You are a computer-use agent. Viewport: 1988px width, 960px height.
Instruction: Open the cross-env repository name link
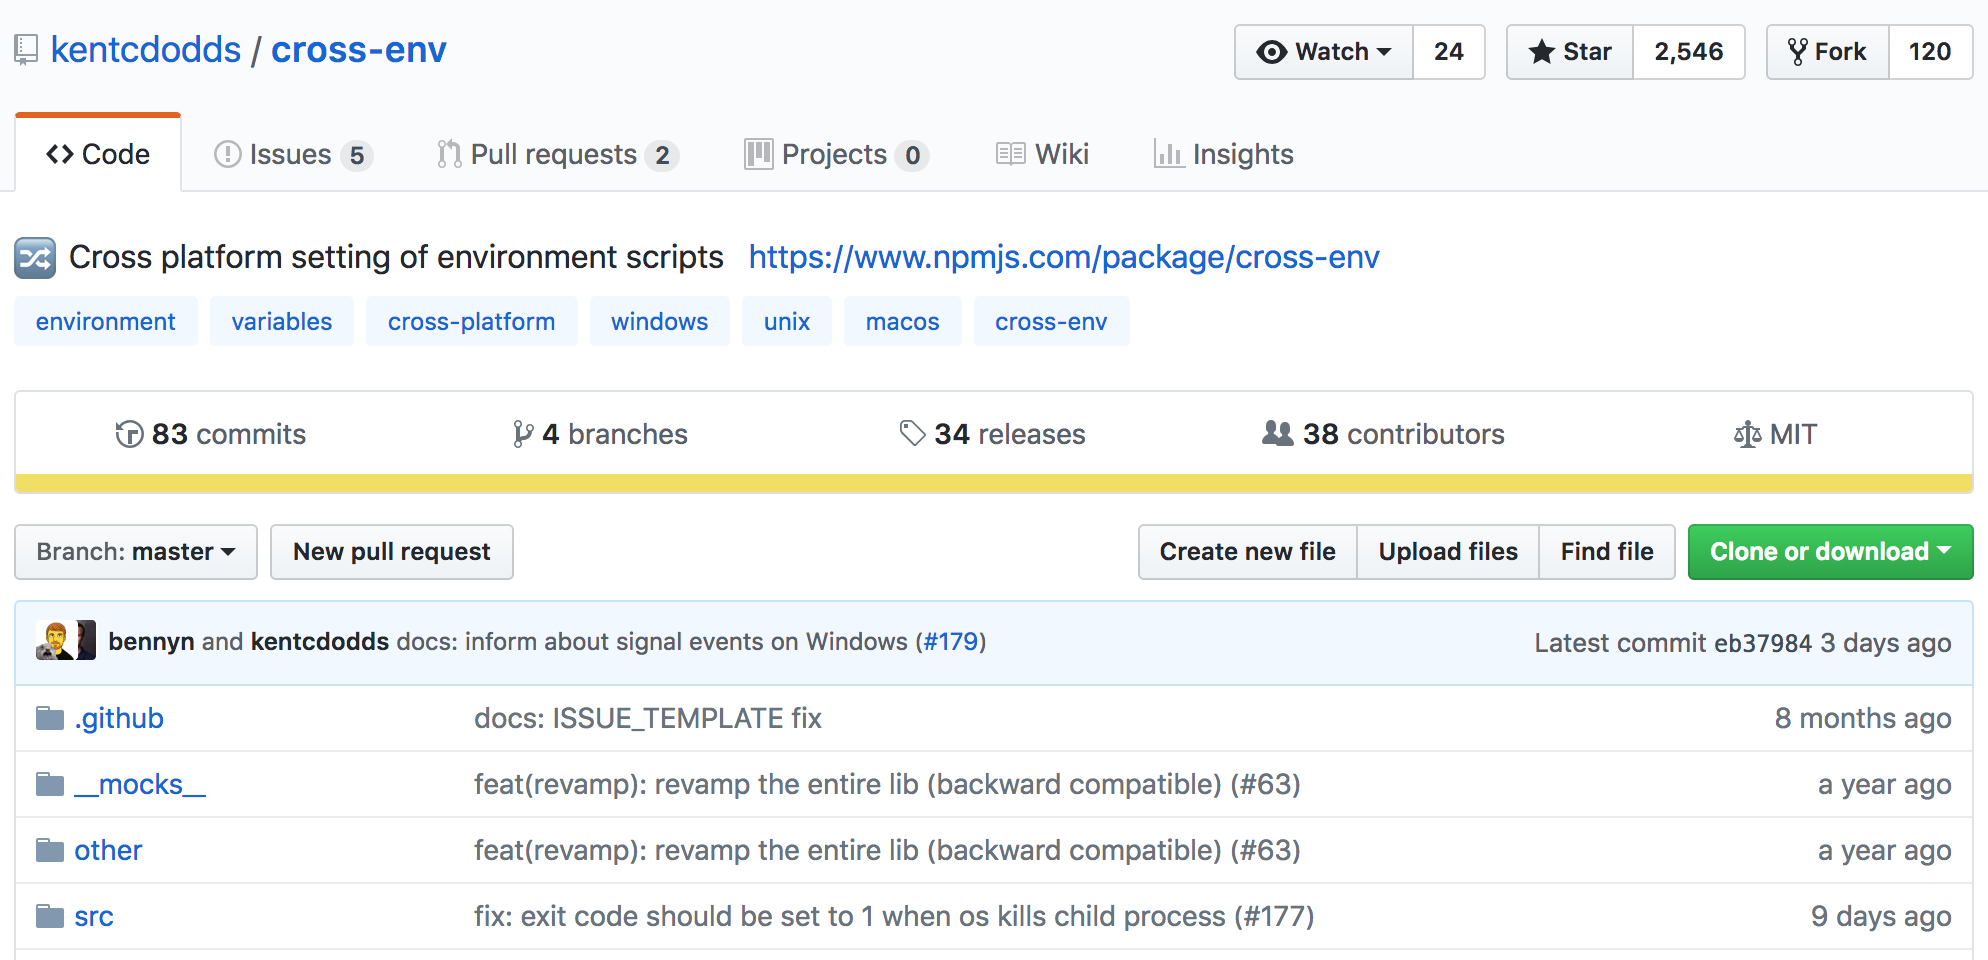tap(359, 50)
